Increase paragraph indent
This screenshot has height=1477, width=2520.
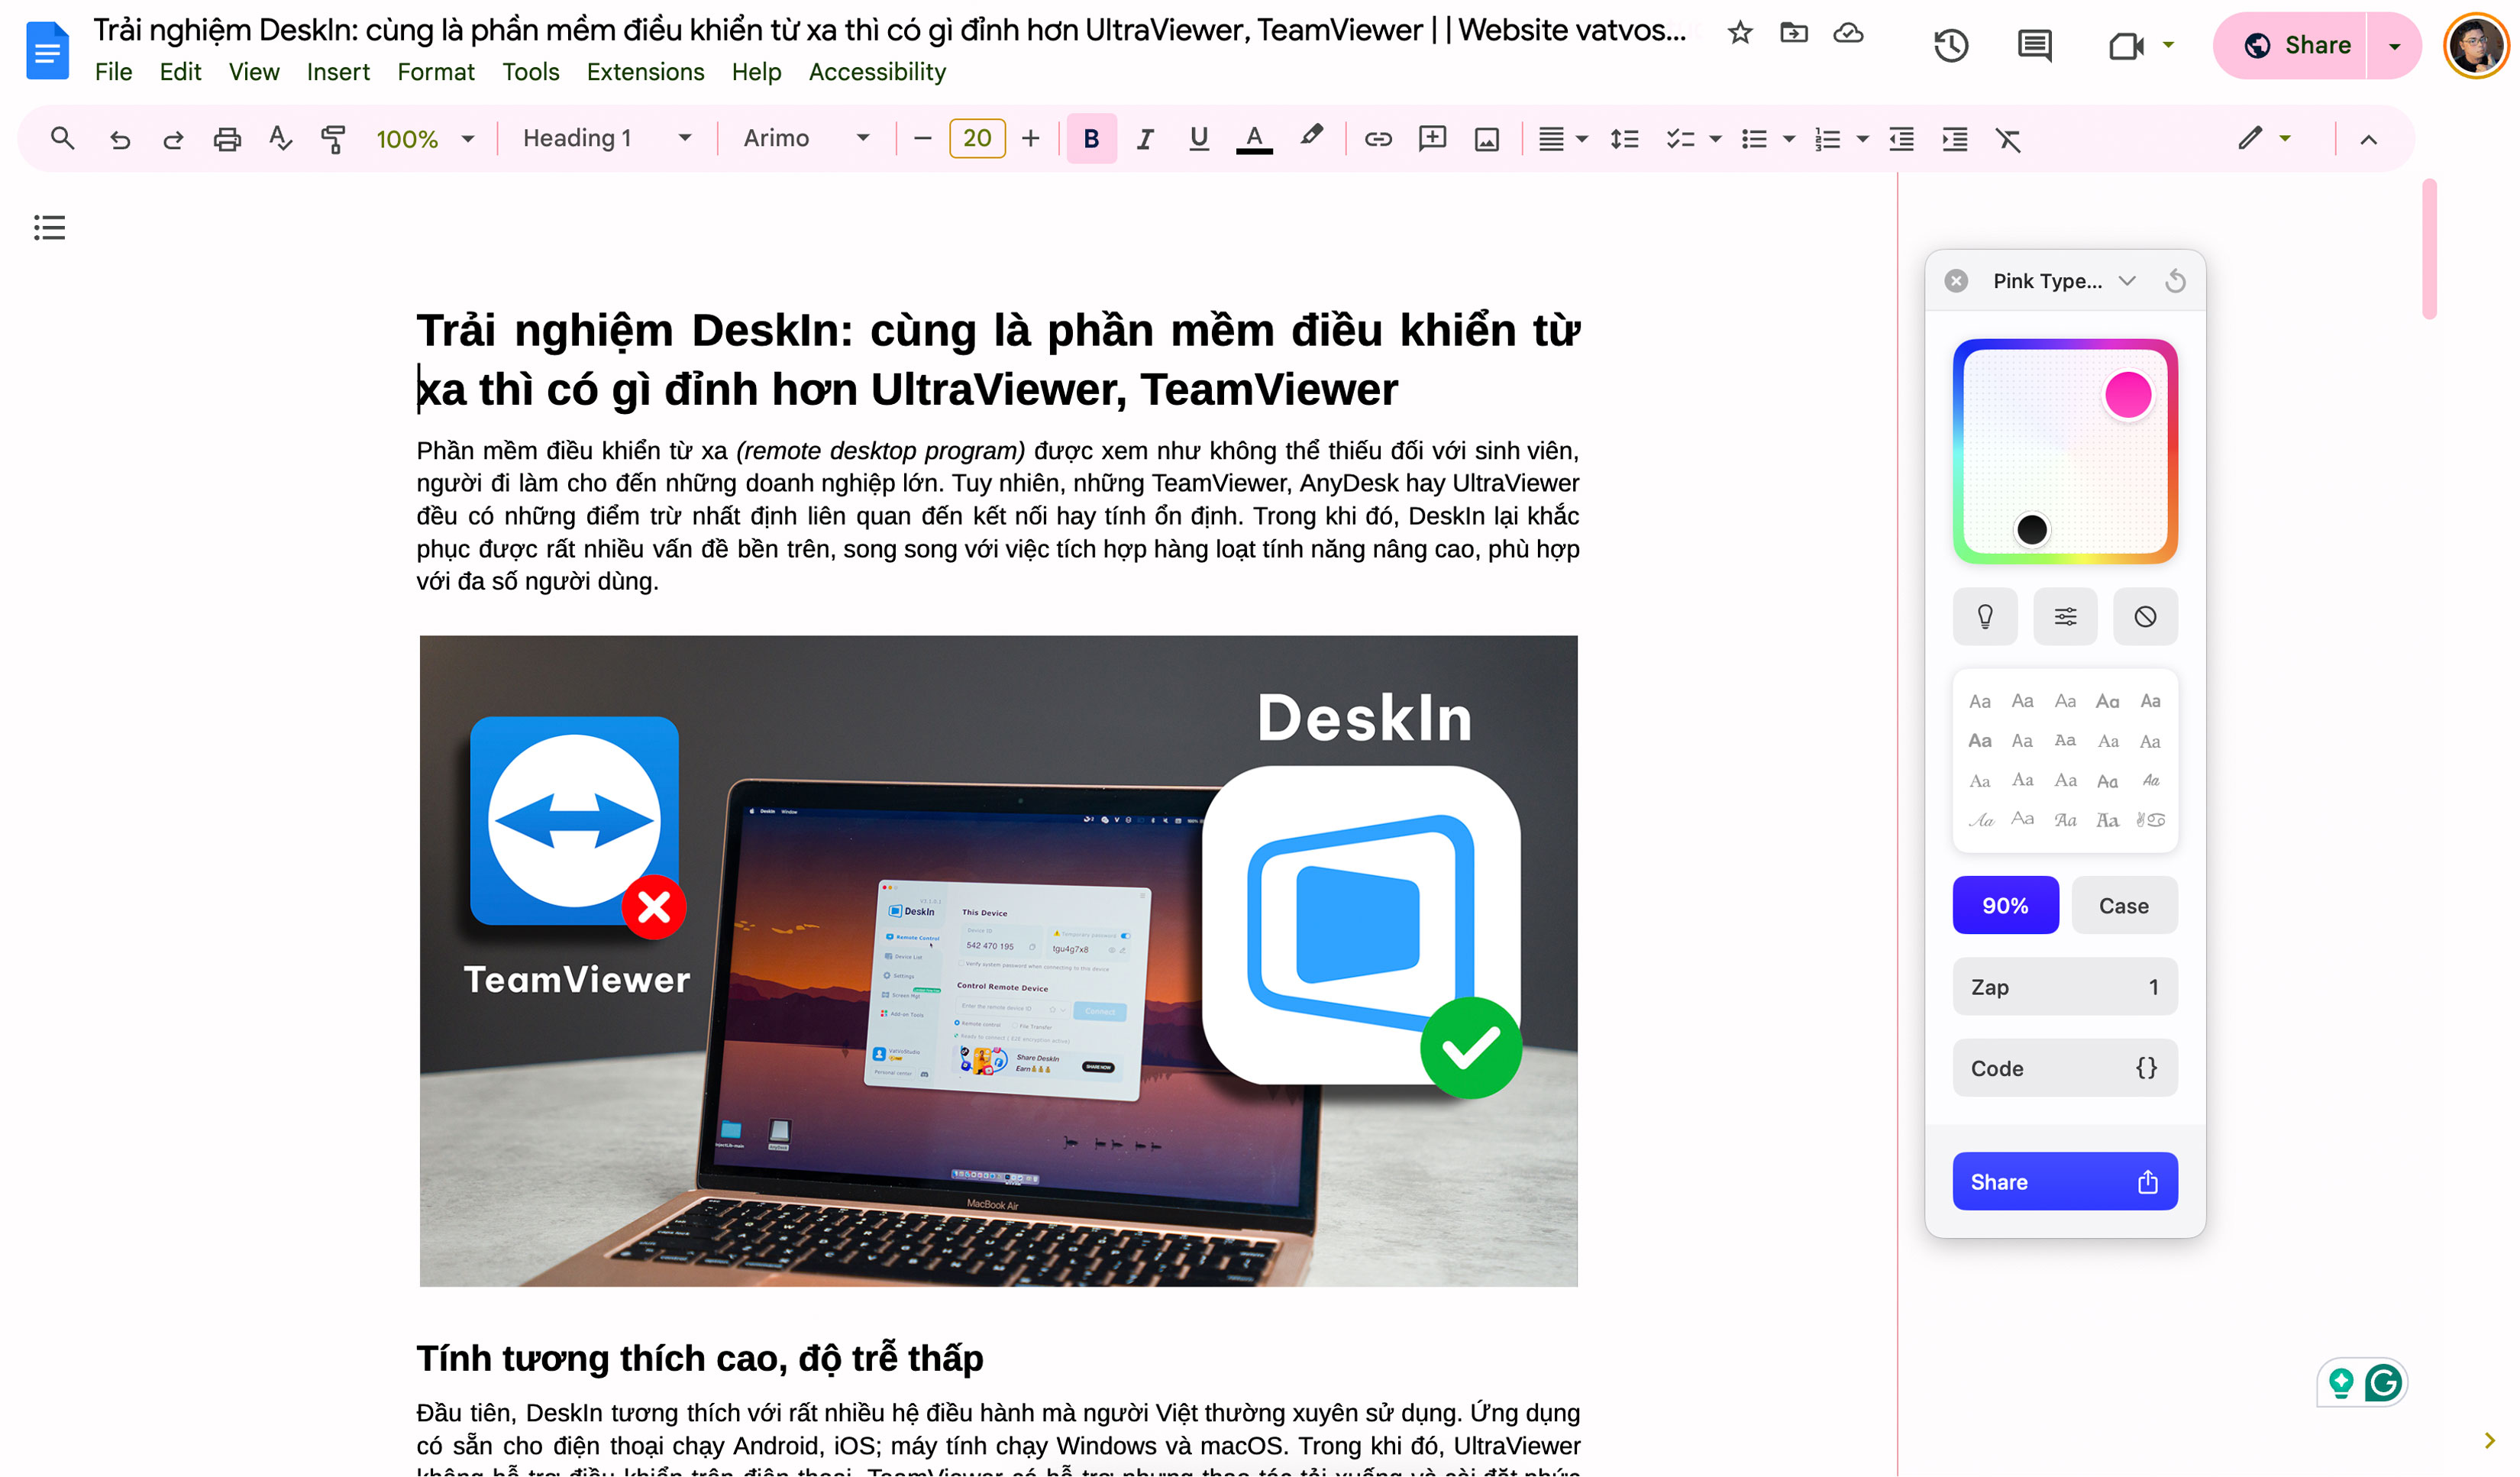(x=1955, y=139)
